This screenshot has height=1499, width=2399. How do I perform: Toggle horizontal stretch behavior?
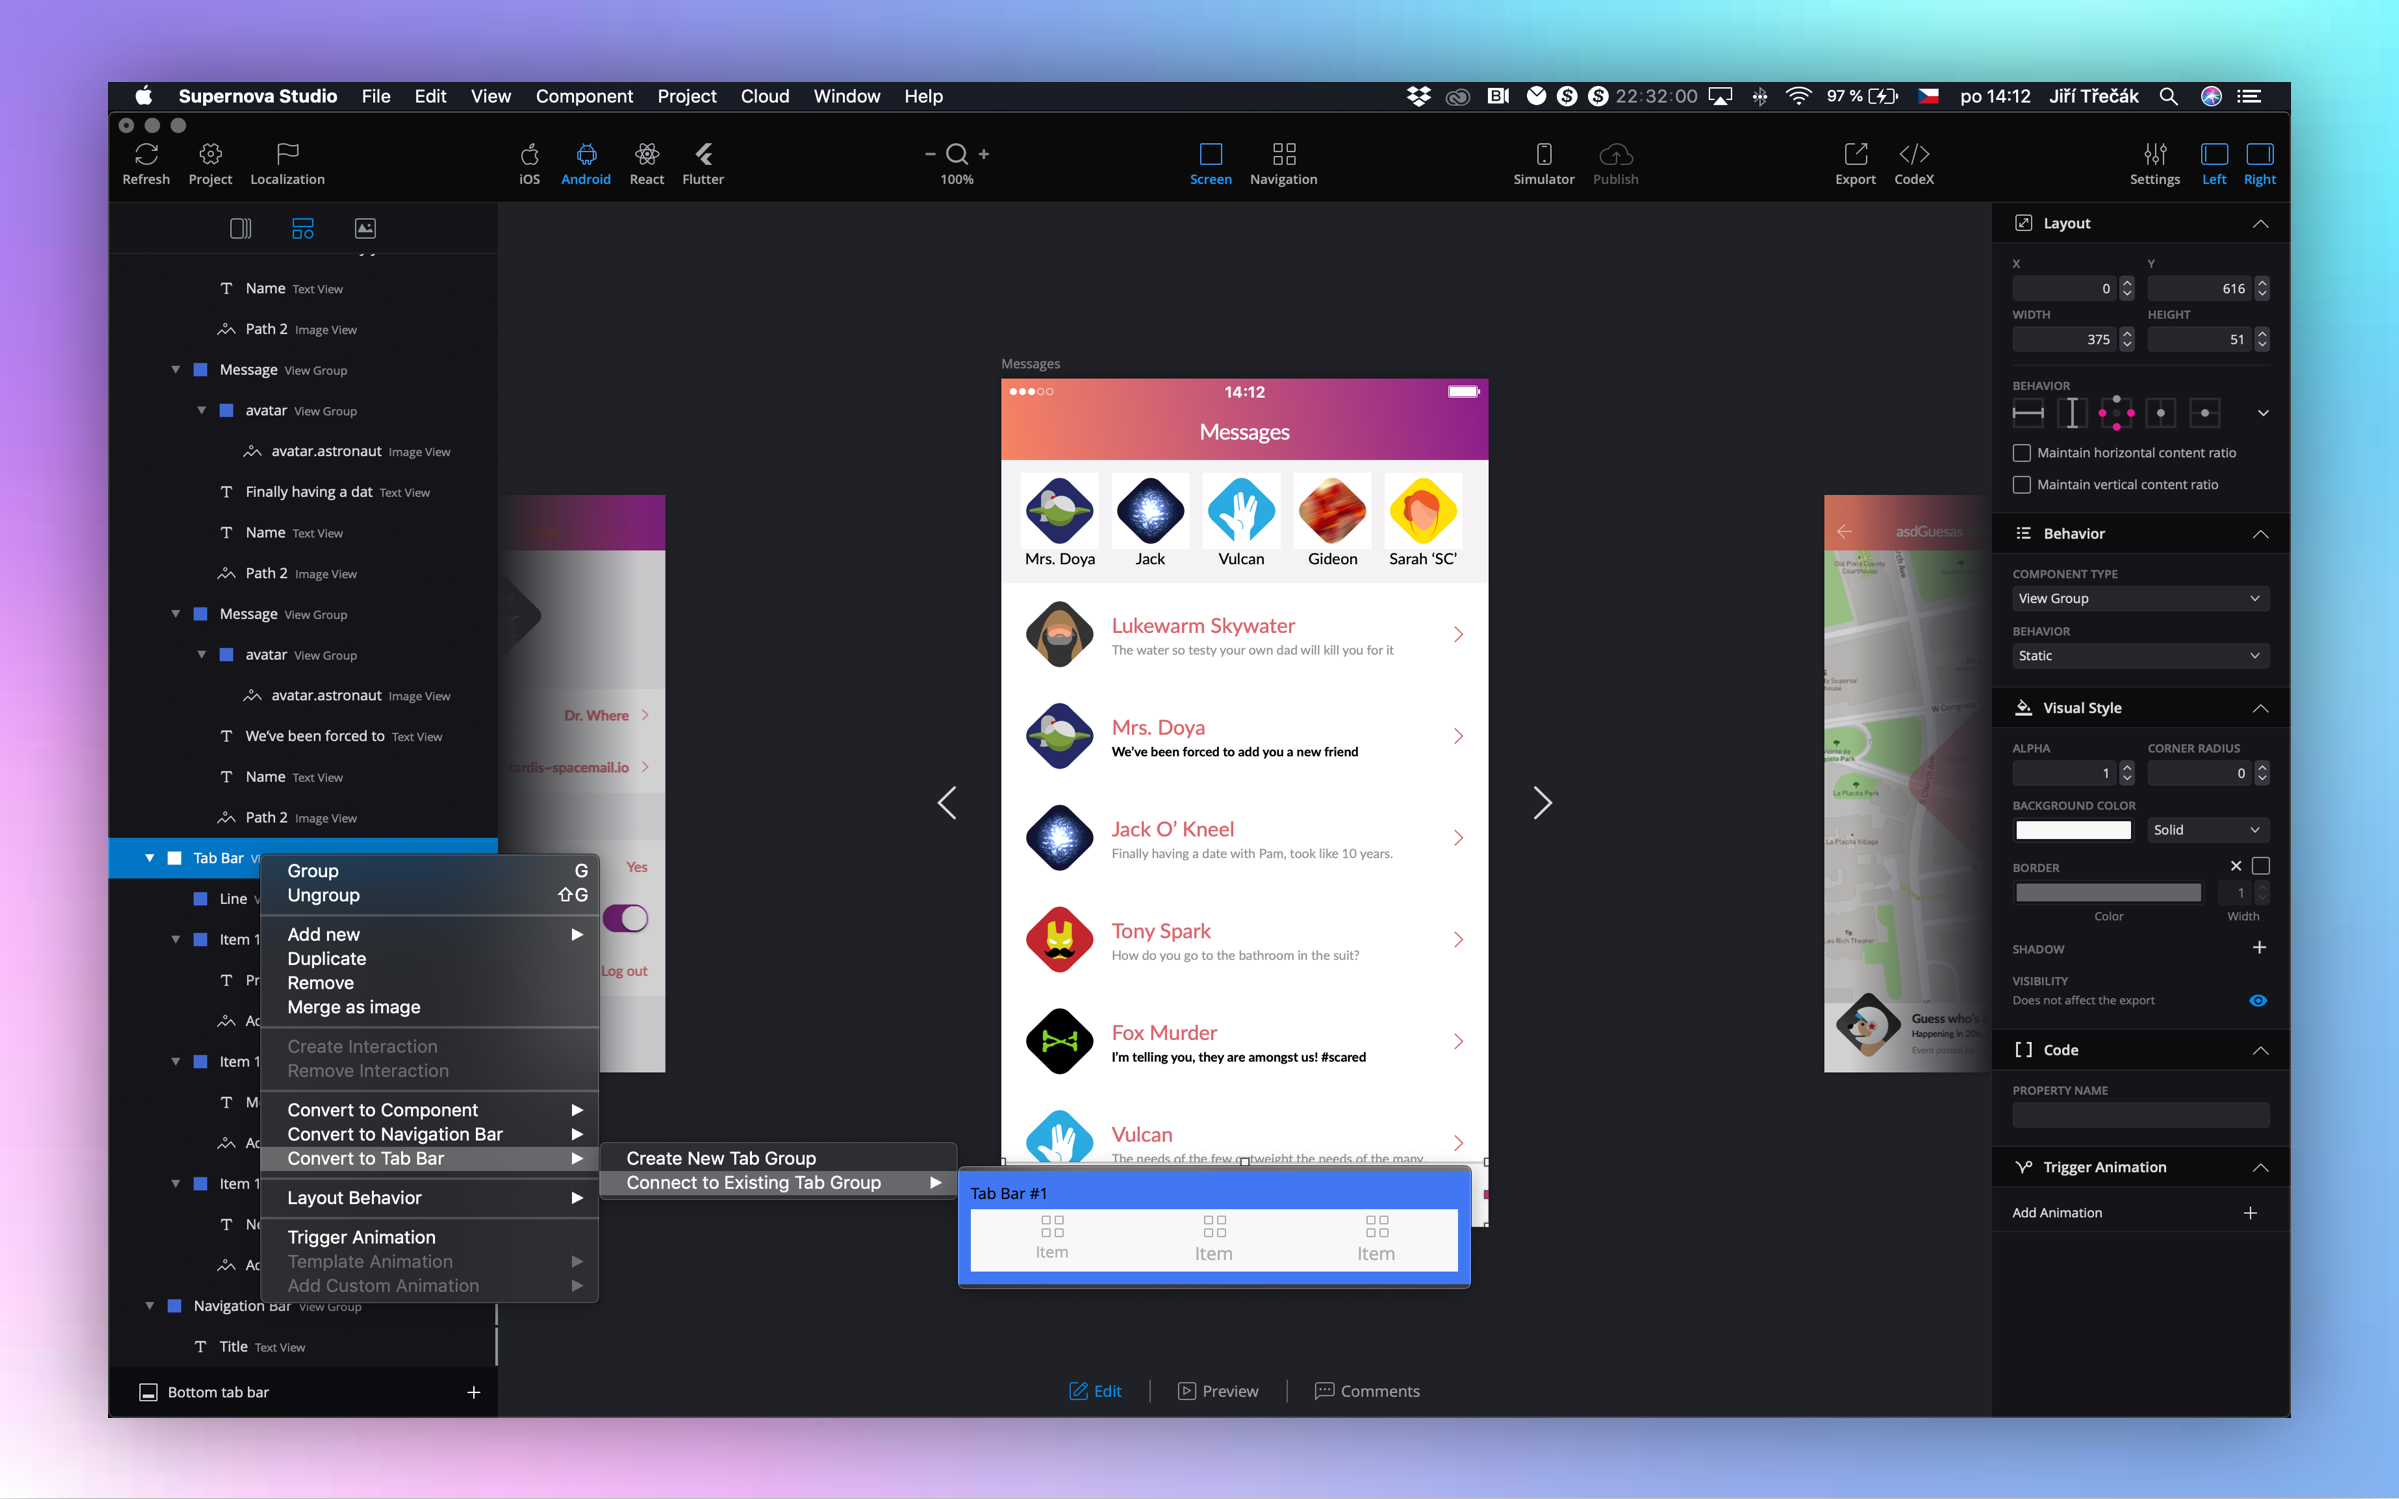pos(2028,412)
